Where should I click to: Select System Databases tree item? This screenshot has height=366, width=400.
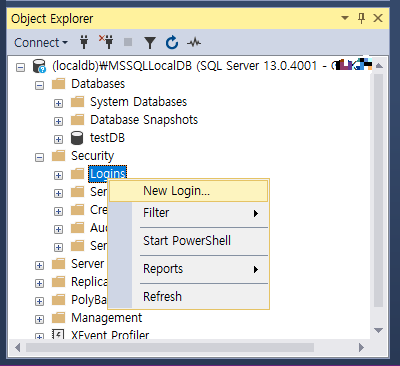tap(138, 102)
